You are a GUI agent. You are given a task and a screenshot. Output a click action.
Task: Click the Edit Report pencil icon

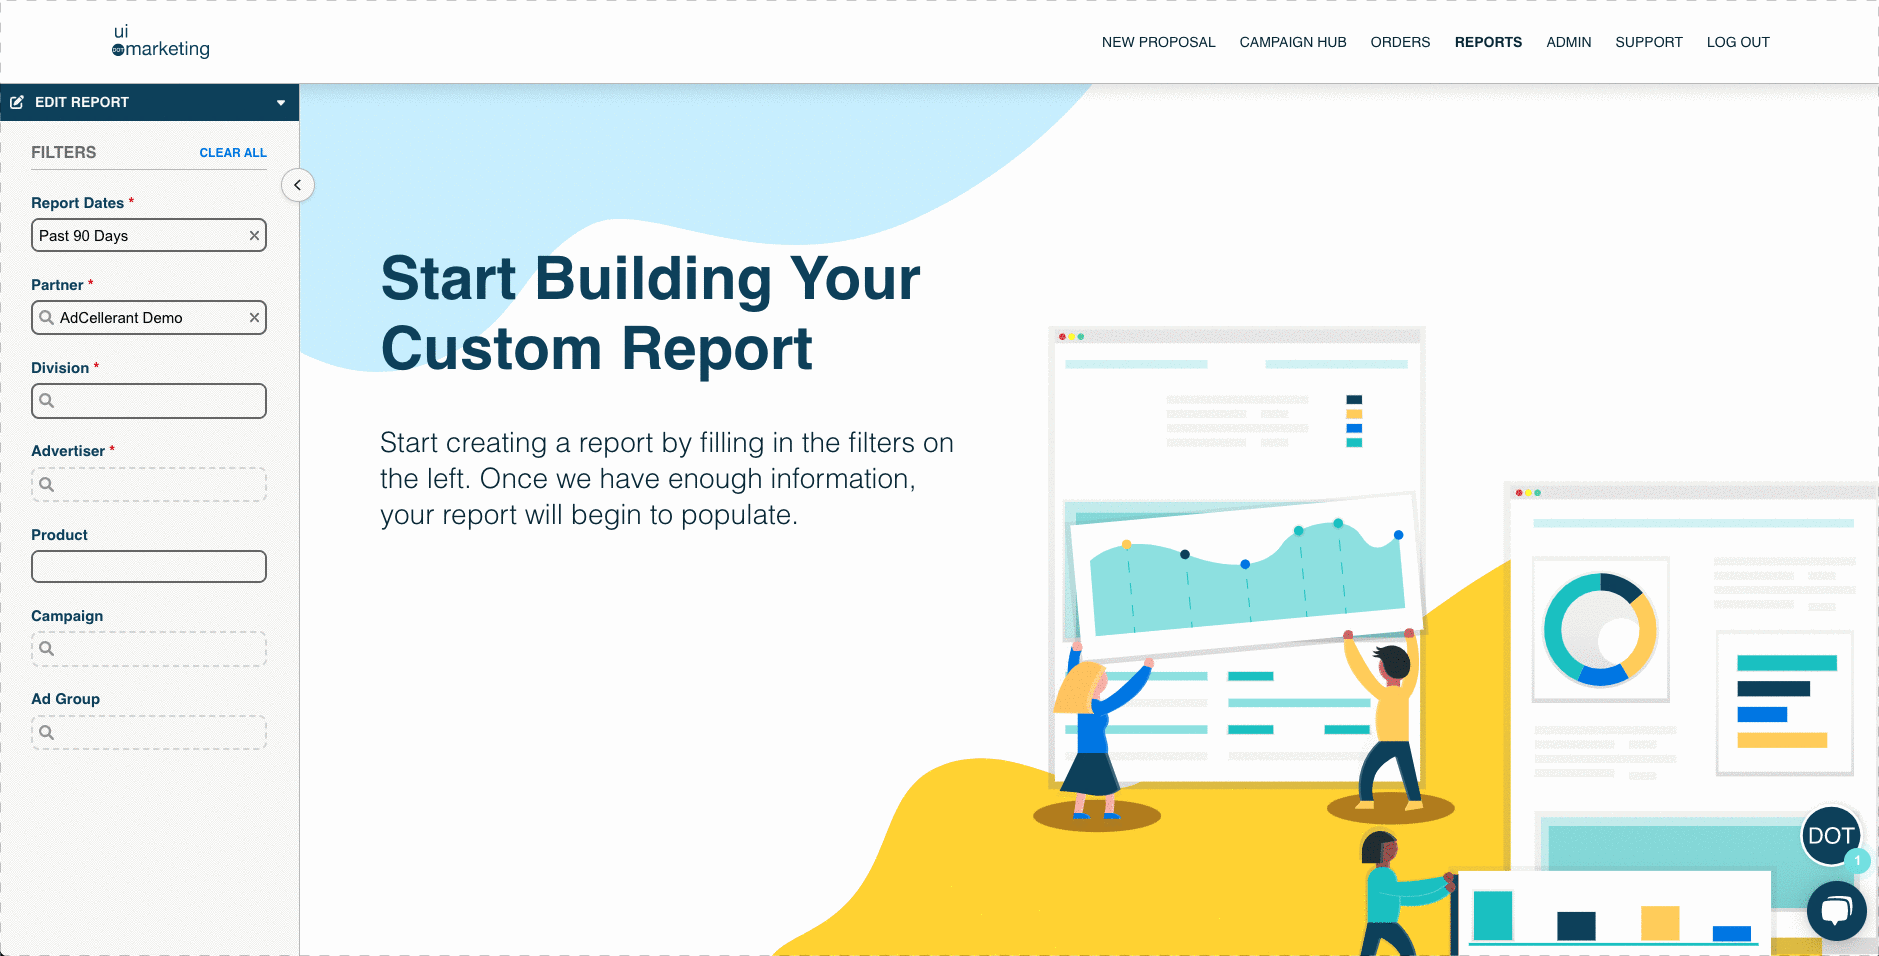[x=17, y=102]
